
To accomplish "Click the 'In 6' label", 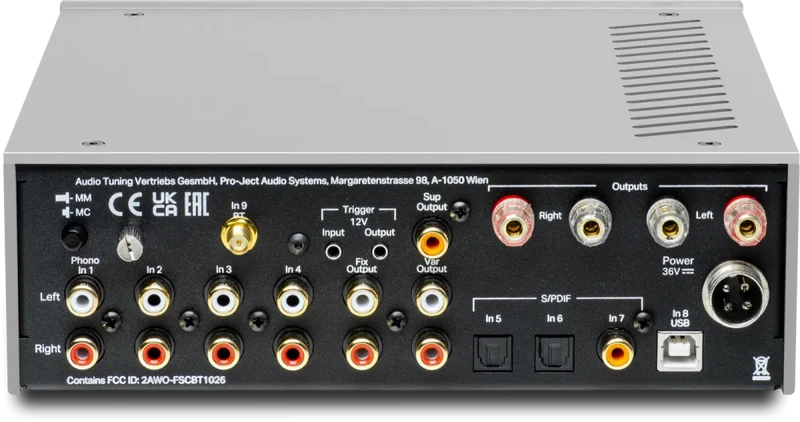I will coord(555,318).
